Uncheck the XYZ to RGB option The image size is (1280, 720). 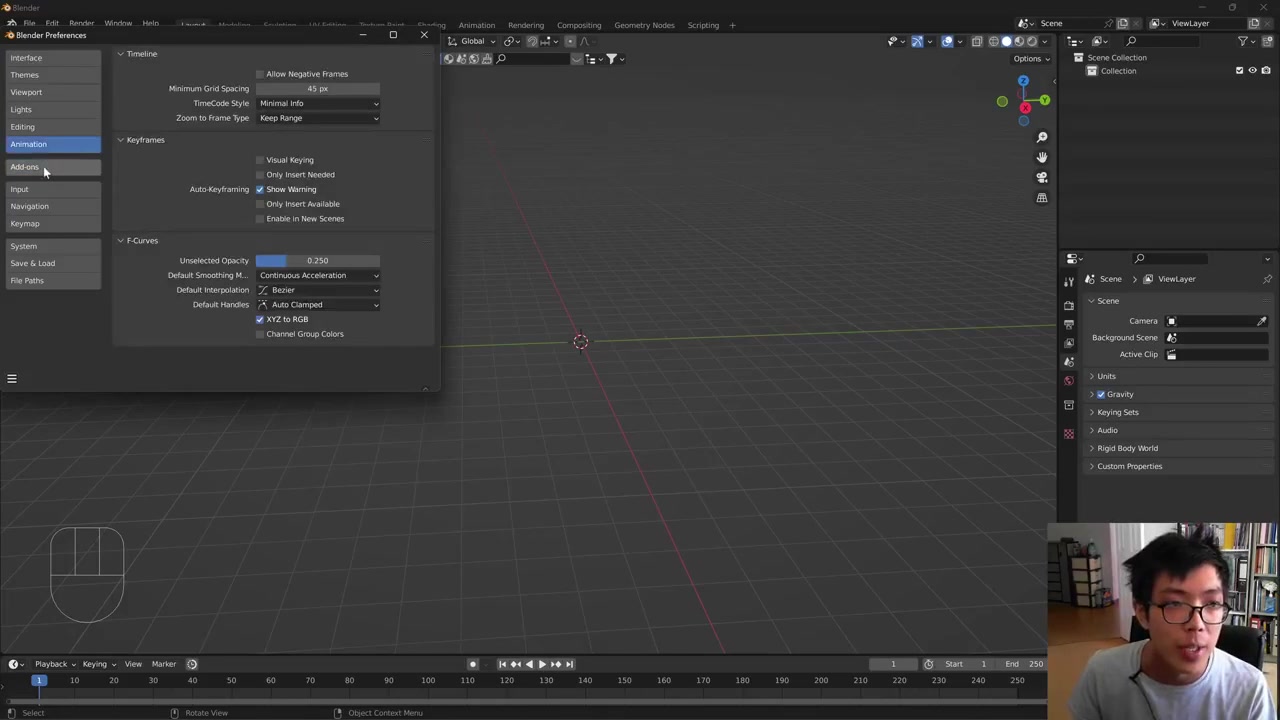click(260, 319)
